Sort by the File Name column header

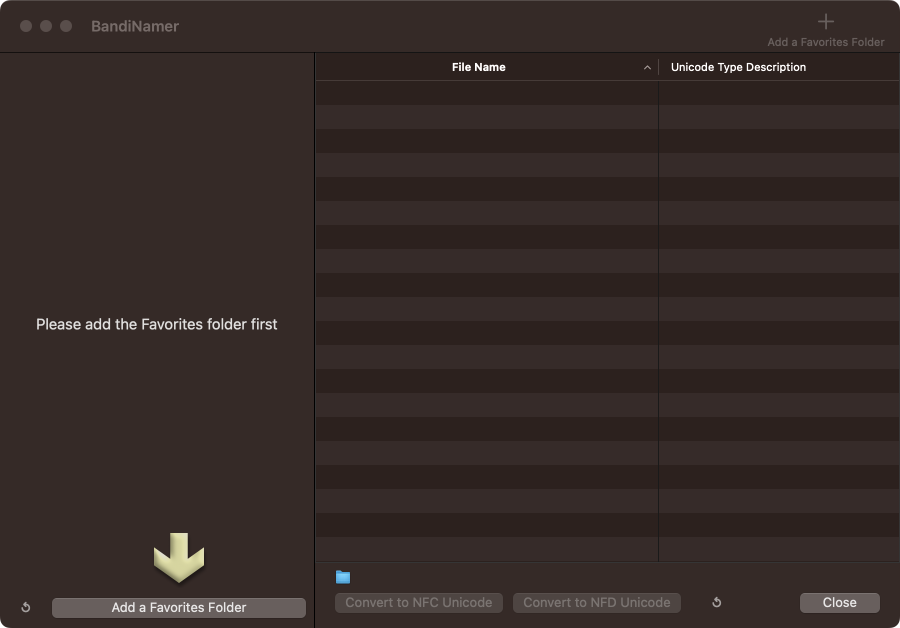(478, 67)
